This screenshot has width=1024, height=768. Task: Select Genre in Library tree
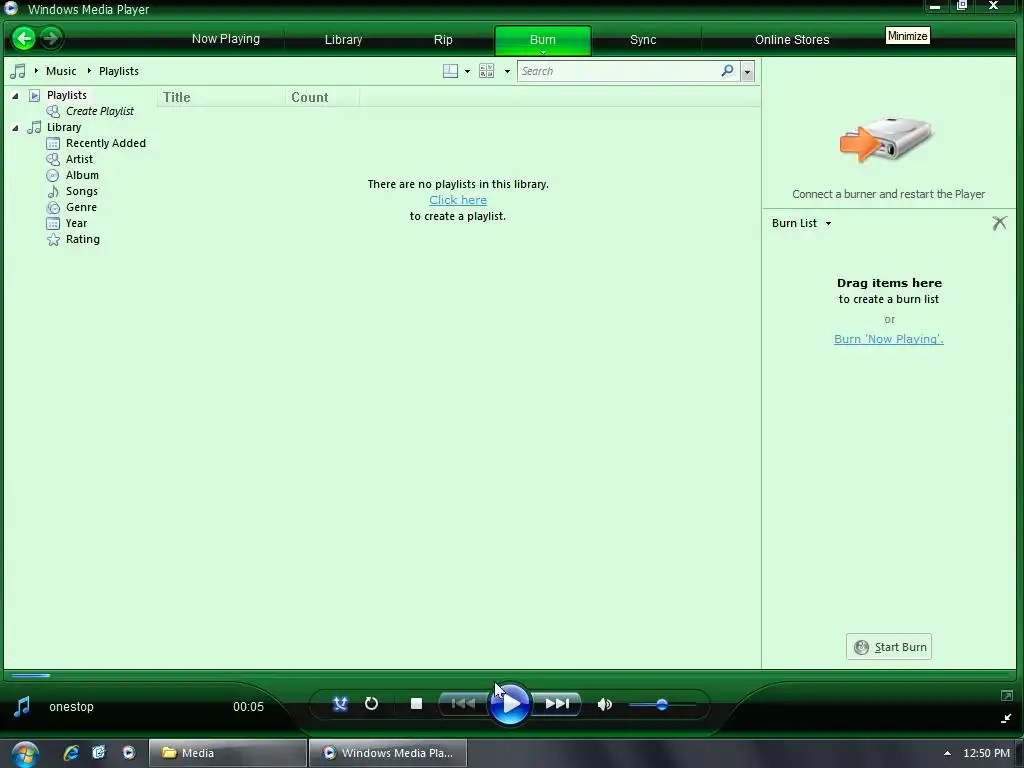pos(81,207)
